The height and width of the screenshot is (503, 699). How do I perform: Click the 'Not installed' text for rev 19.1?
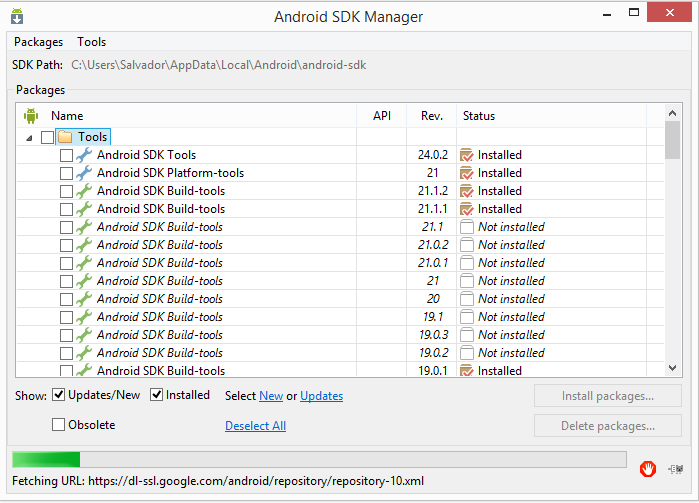tap(511, 317)
